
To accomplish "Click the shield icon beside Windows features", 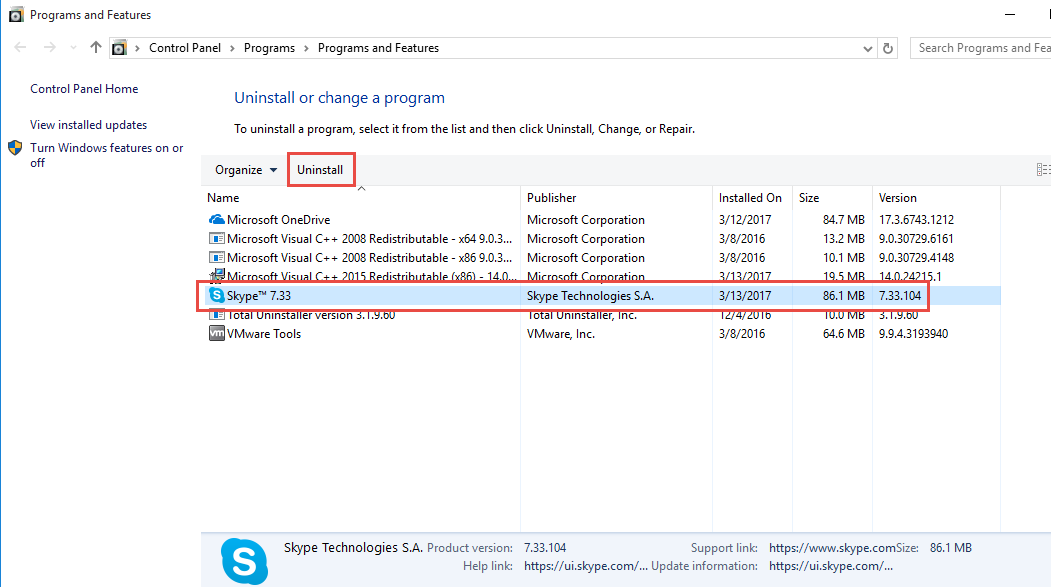I will click(x=15, y=148).
